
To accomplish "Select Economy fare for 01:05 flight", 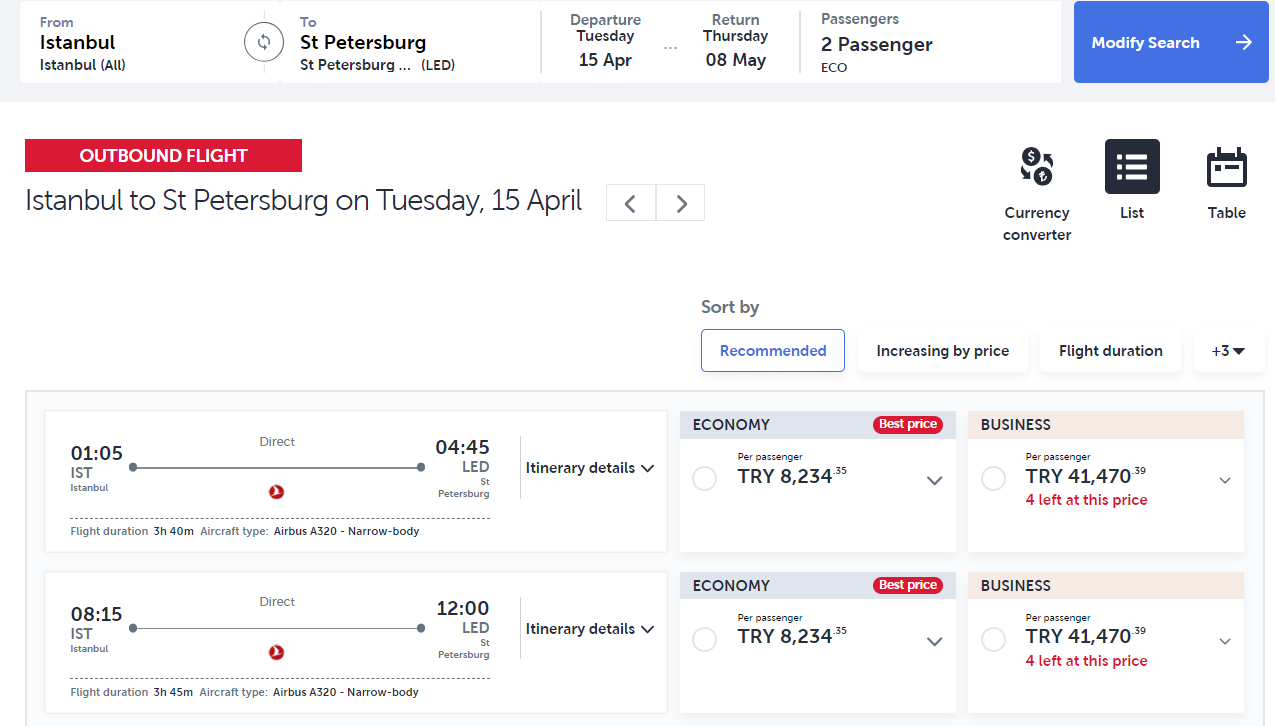I will (x=704, y=479).
